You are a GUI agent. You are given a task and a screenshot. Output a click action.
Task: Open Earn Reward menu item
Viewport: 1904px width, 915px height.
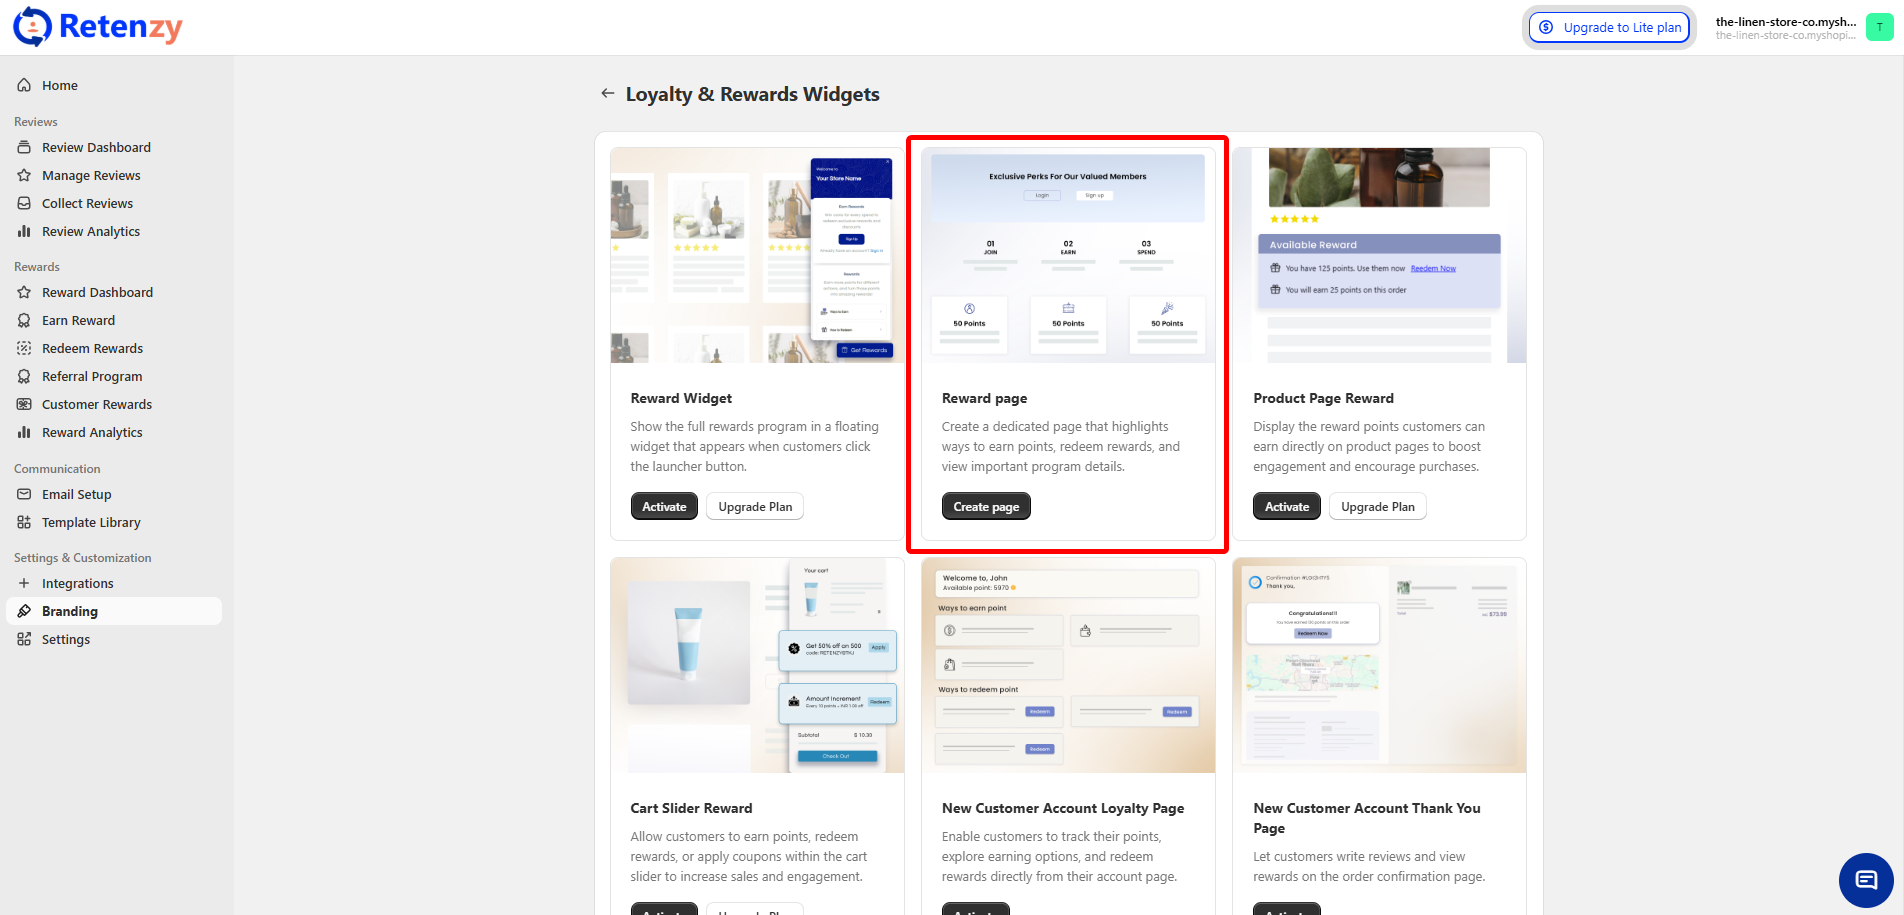pos(114,320)
